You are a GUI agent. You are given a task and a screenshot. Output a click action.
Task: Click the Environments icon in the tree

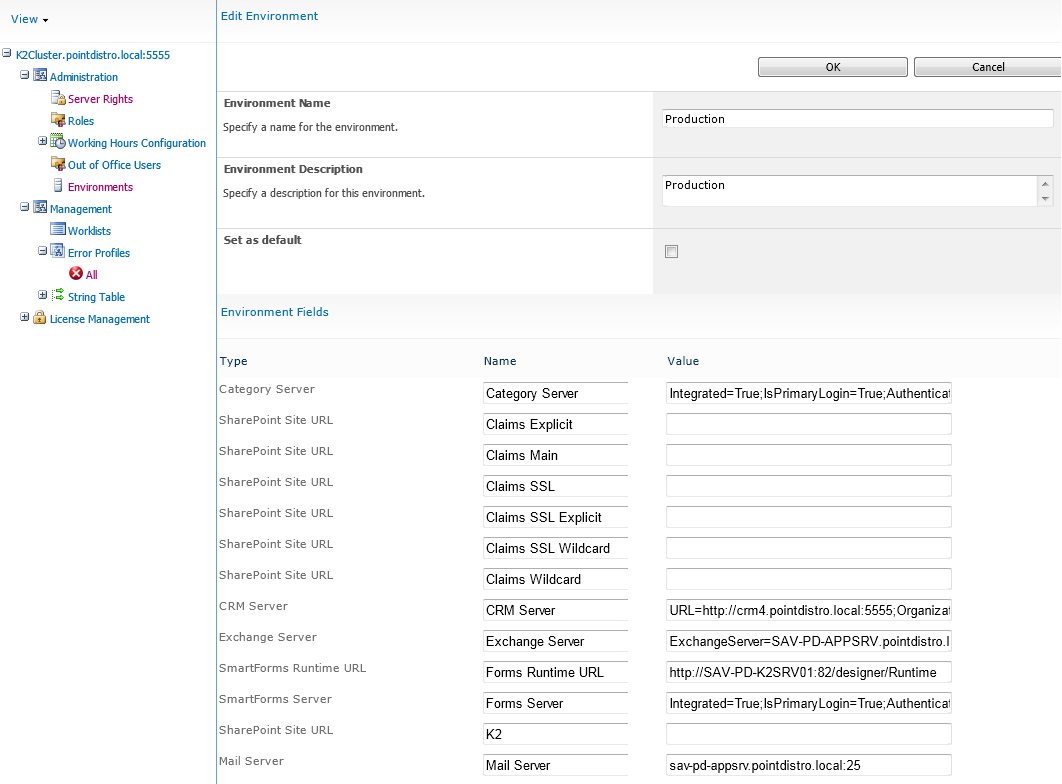point(58,187)
